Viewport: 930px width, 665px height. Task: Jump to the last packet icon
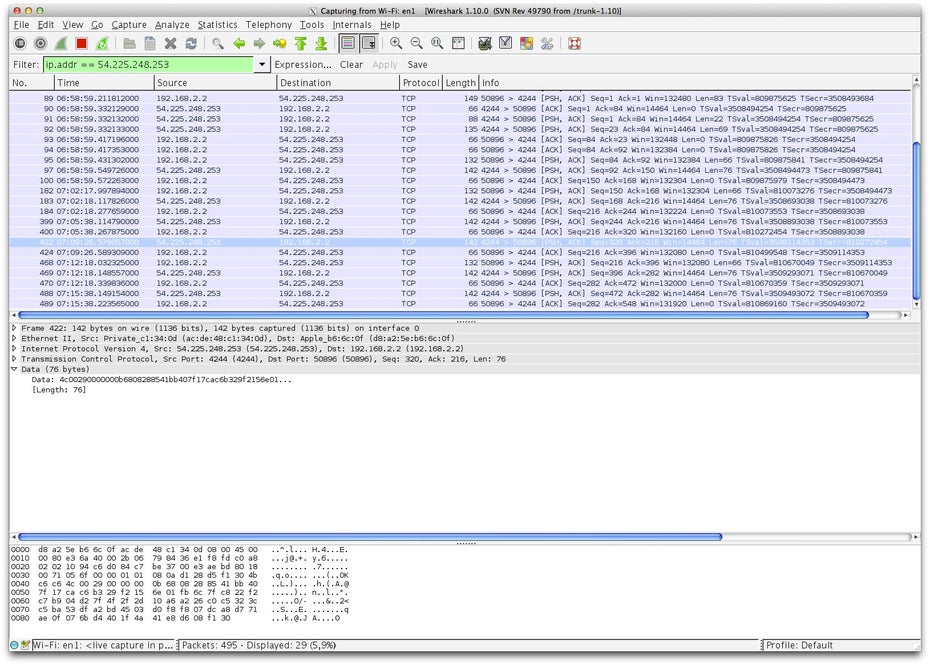point(321,43)
